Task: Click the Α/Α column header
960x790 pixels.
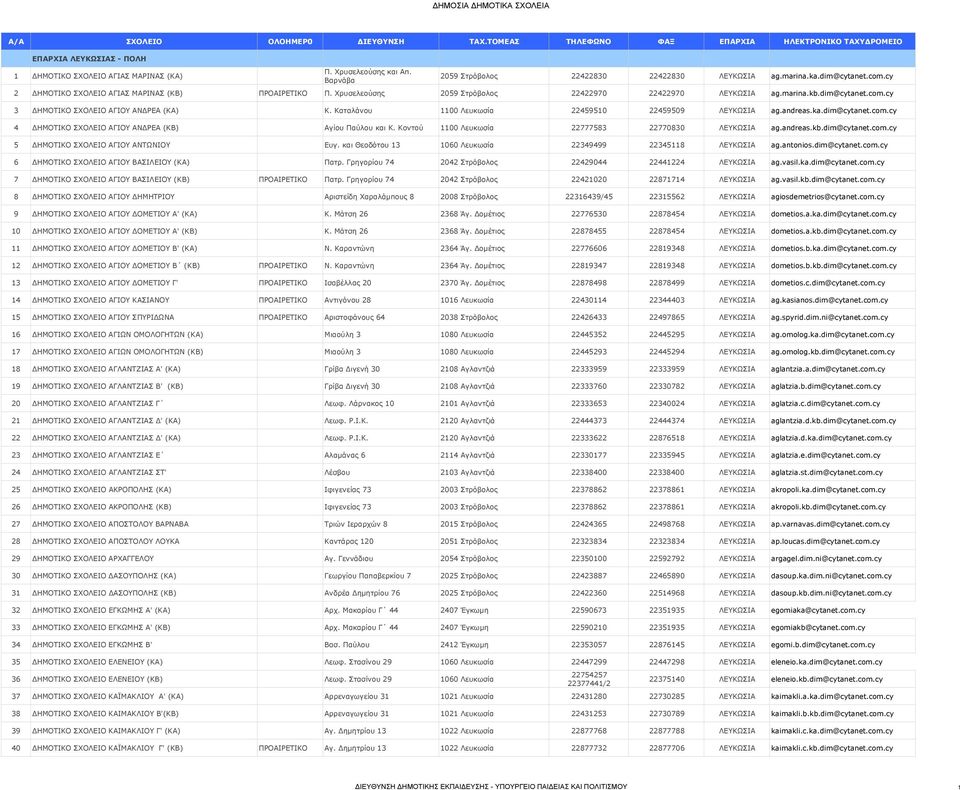Action: [16, 42]
